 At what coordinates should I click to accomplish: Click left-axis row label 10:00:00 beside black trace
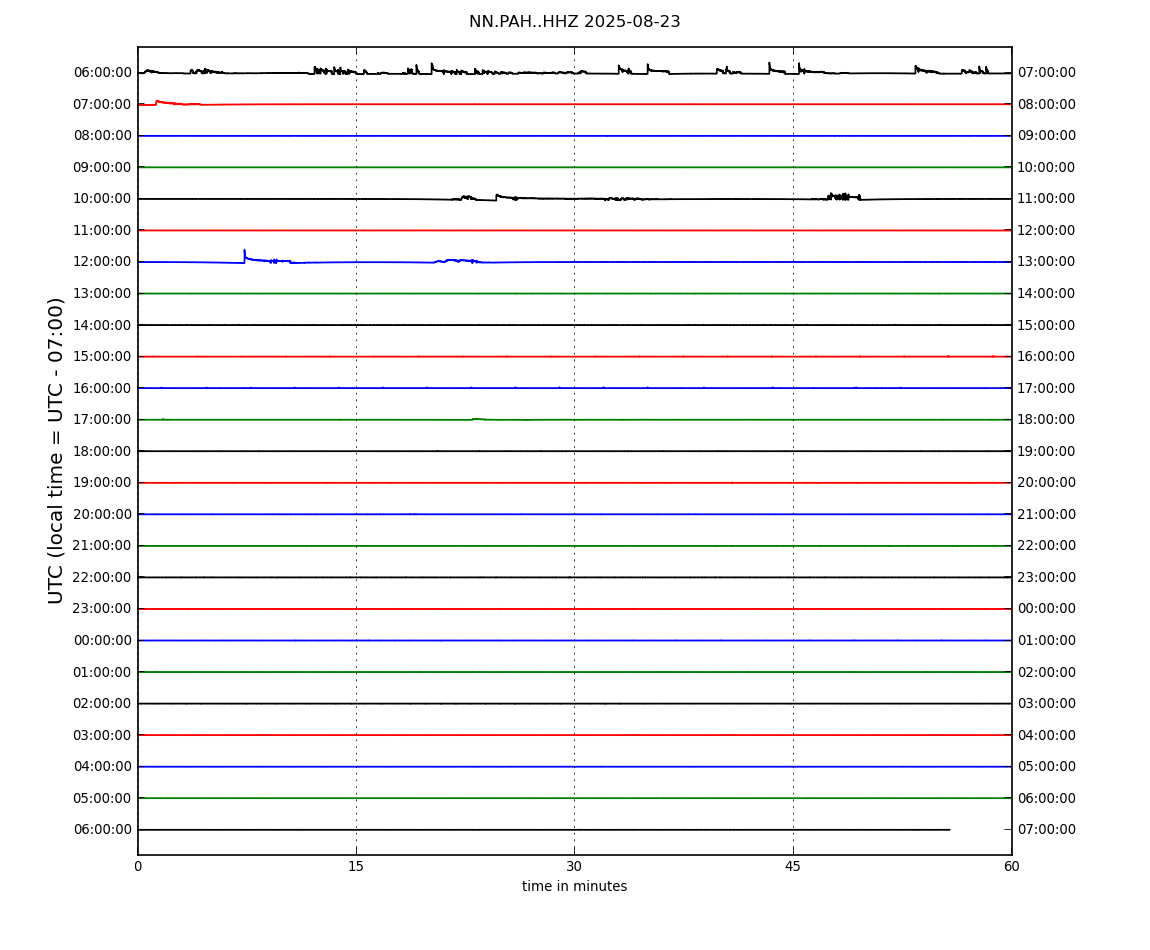pos(103,199)
